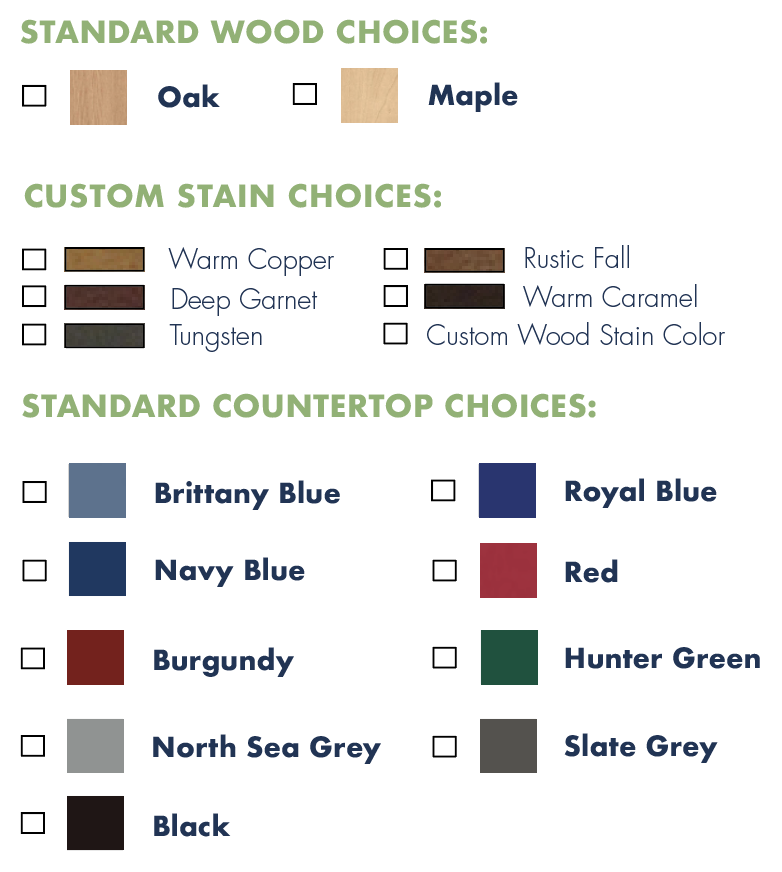Pick the Navy Blue color swatch

point(97,569)
